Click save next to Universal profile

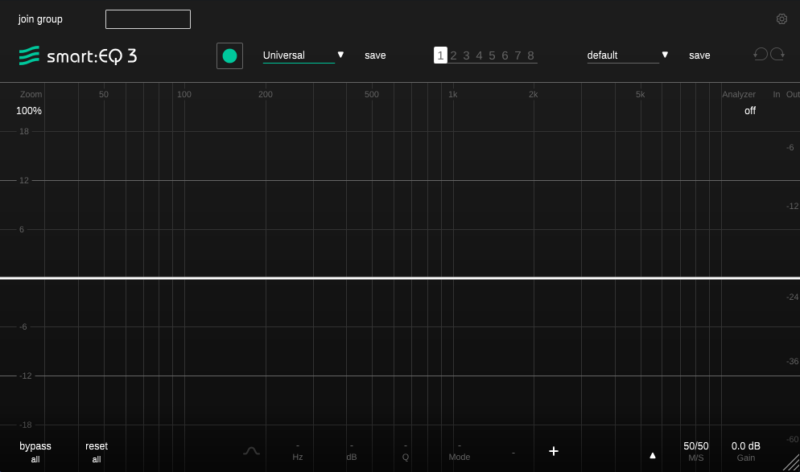375,56
